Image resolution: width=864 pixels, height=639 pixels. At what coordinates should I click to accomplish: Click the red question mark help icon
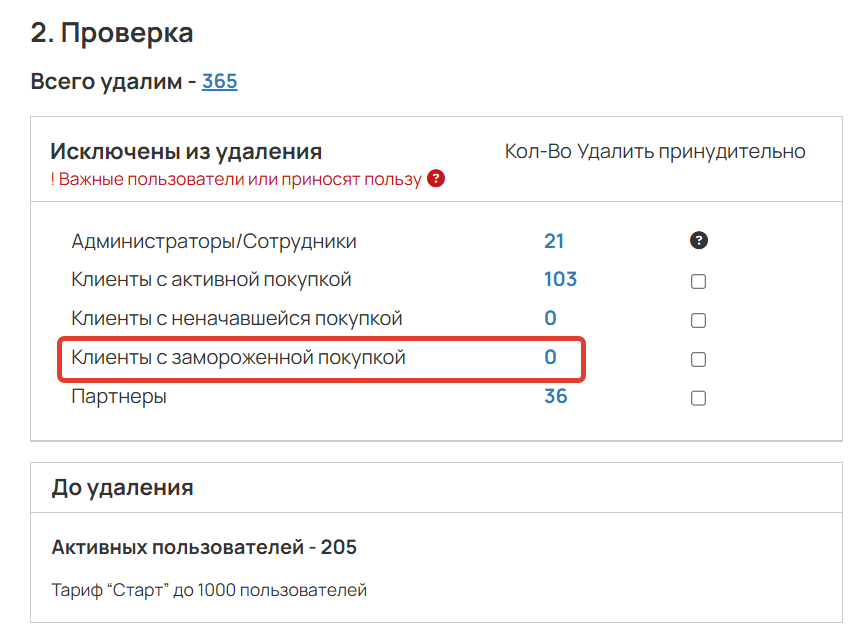434,178
